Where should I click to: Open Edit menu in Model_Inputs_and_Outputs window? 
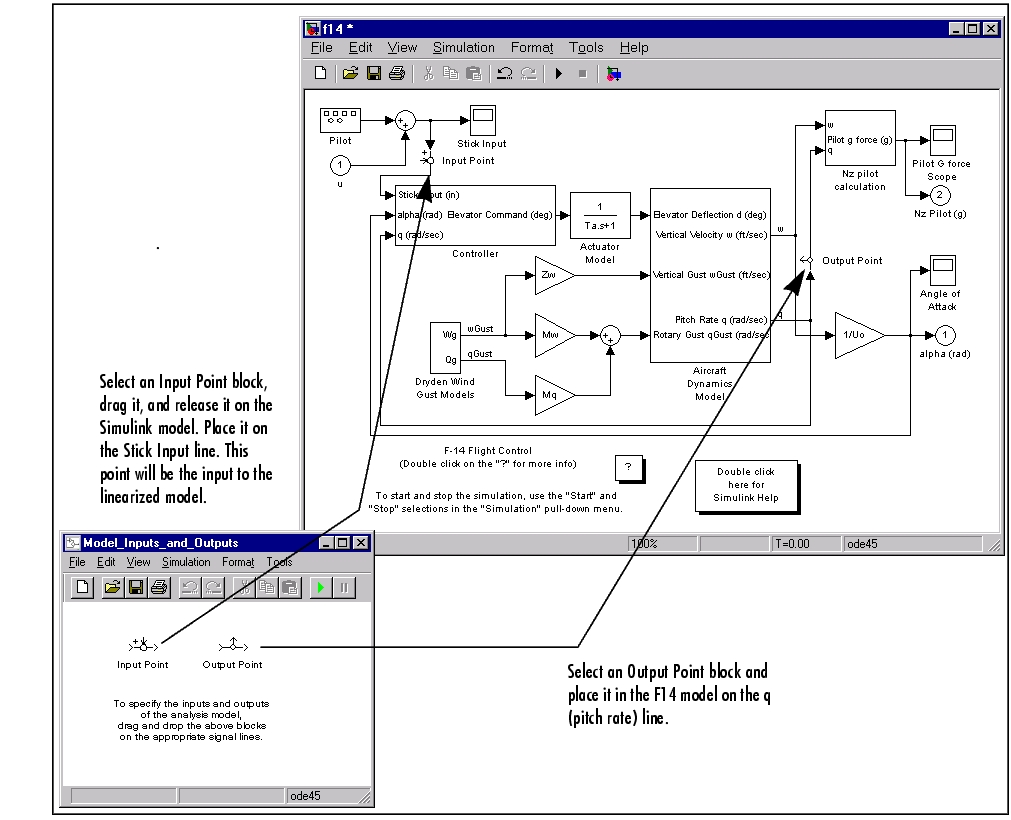pos(106,562)
